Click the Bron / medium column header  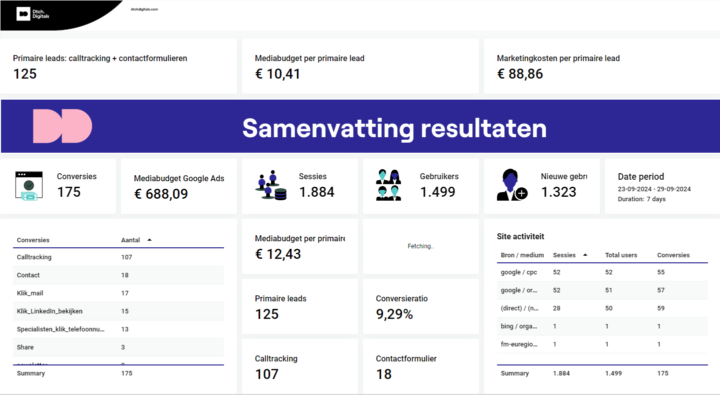point(522,255)
